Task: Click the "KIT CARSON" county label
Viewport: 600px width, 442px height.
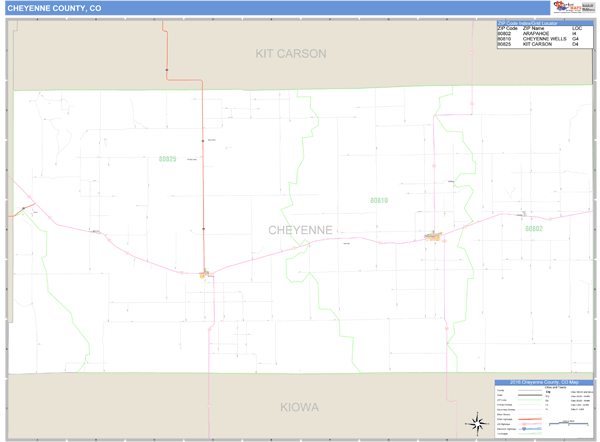Action: point(291,54)
